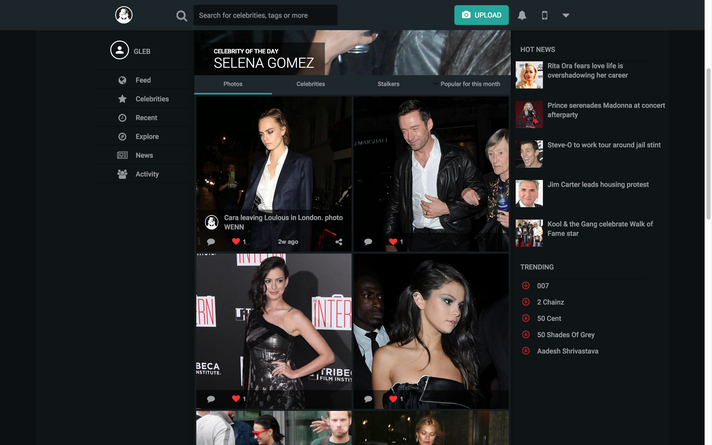Open comments on Anne Hathaway photo
The height and width of the screenshot is (445, 712).
(x=211, y=399)
